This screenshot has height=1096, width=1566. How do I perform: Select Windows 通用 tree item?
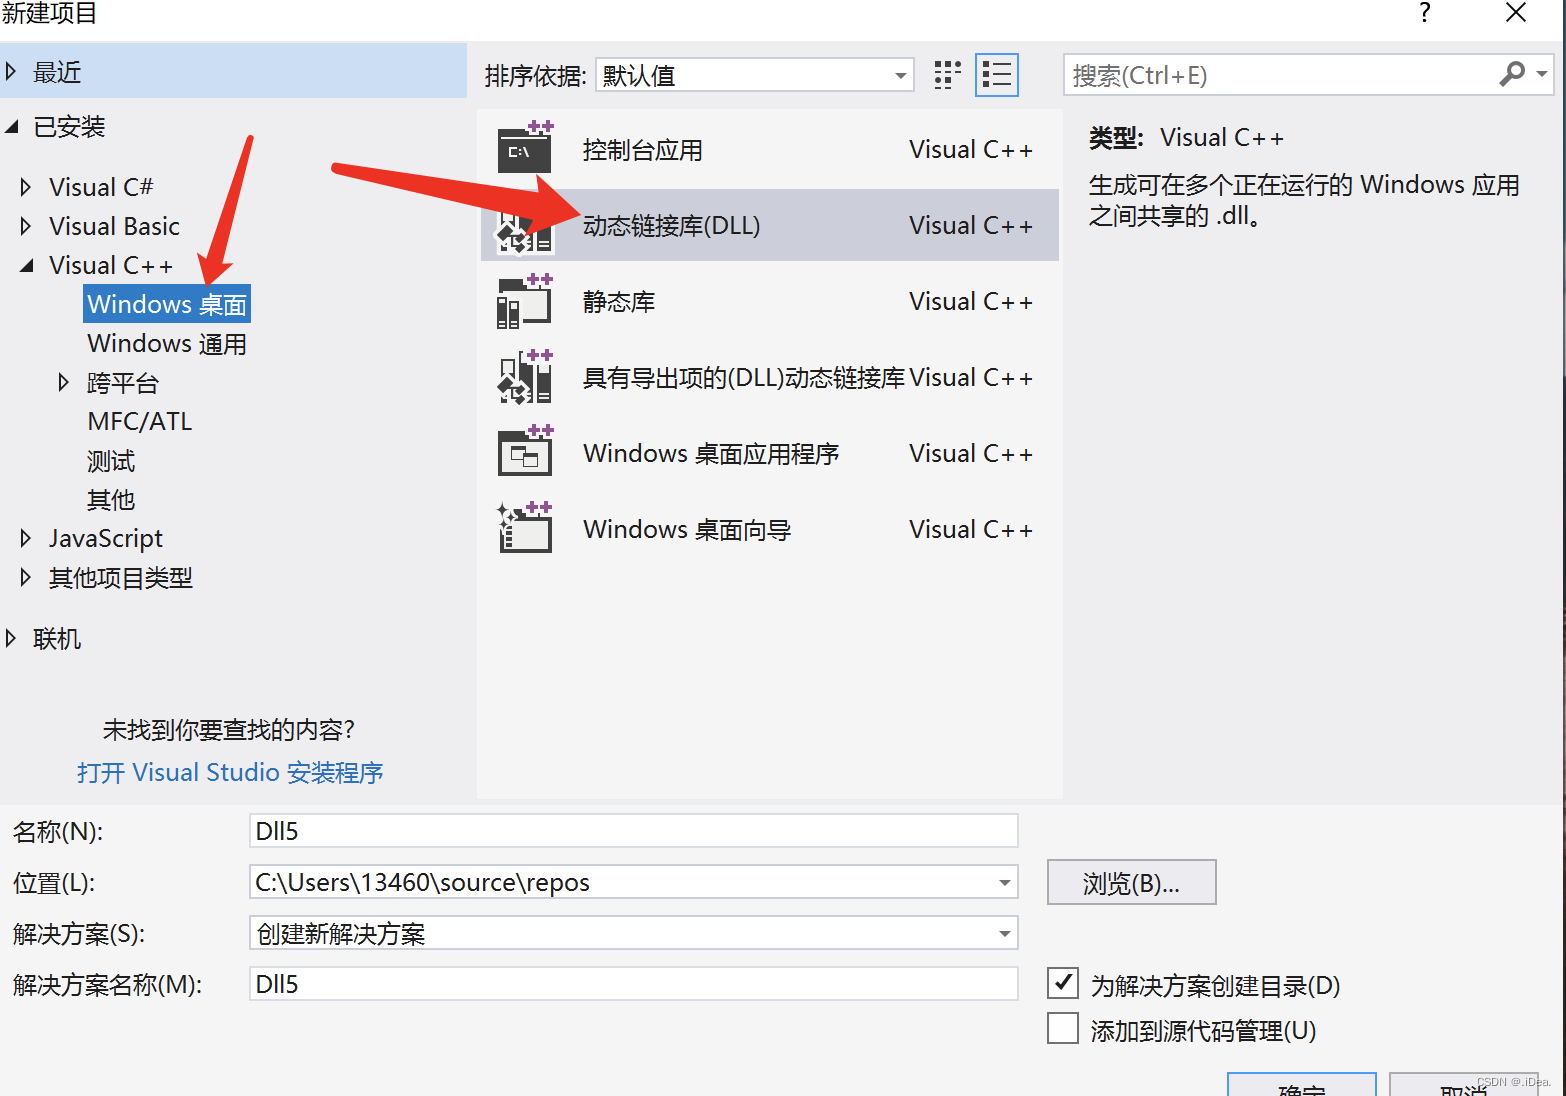point(167,343)
